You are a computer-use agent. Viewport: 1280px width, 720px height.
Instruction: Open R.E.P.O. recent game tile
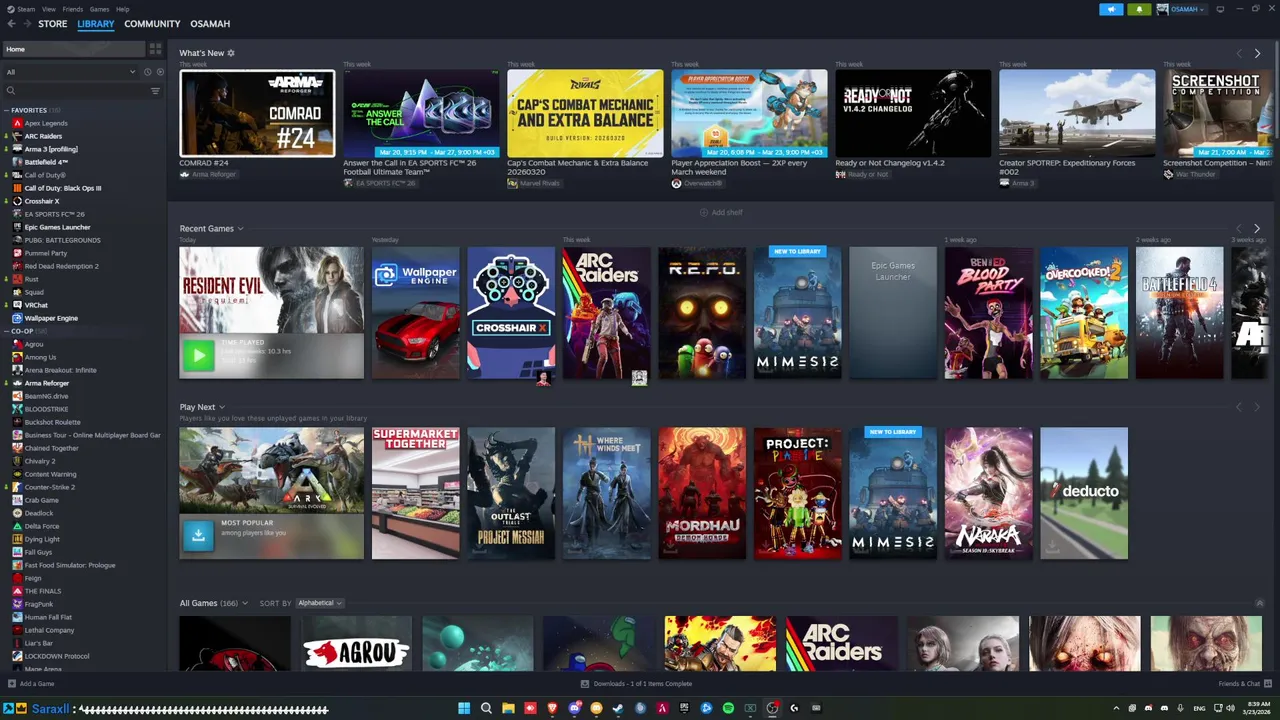pos(702,313)
